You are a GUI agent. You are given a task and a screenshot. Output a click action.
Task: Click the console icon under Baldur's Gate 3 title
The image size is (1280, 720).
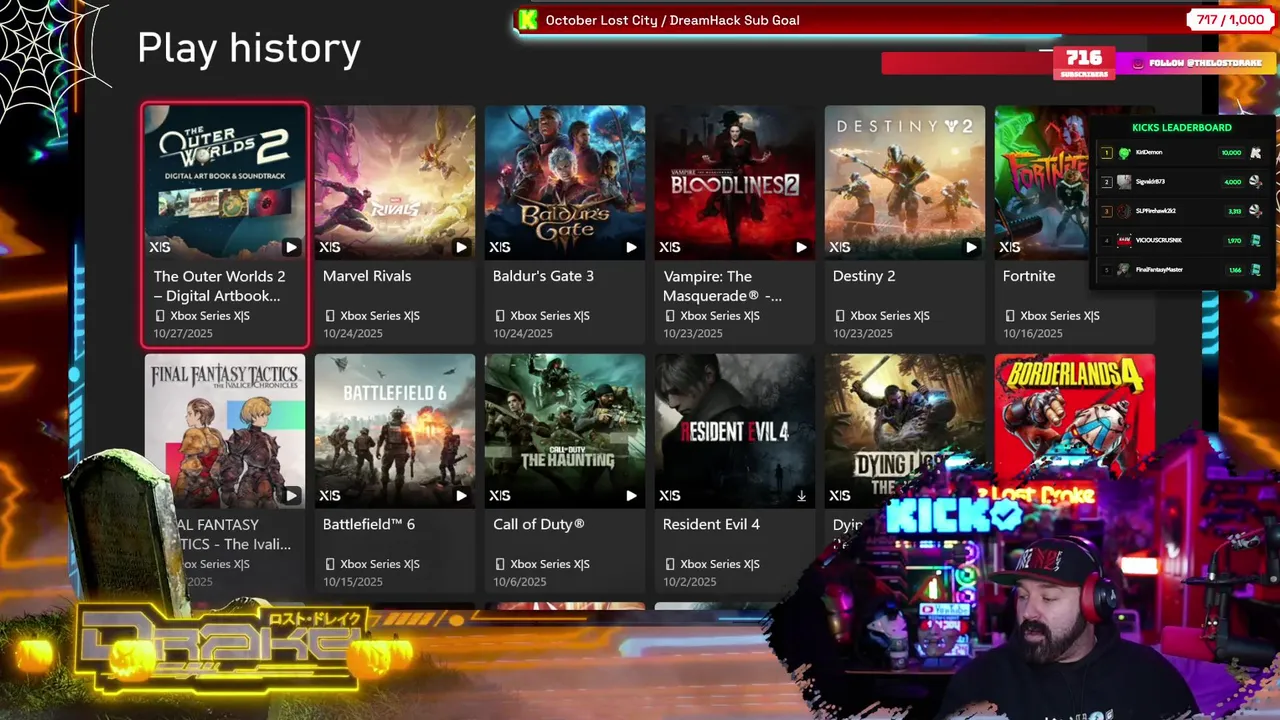click(500, 316)
